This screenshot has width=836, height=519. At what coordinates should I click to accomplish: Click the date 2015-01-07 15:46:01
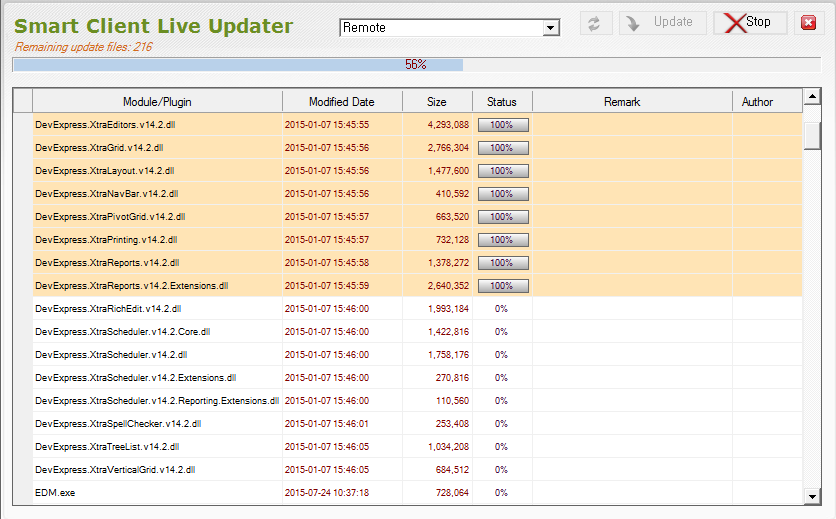pos(327,424)
